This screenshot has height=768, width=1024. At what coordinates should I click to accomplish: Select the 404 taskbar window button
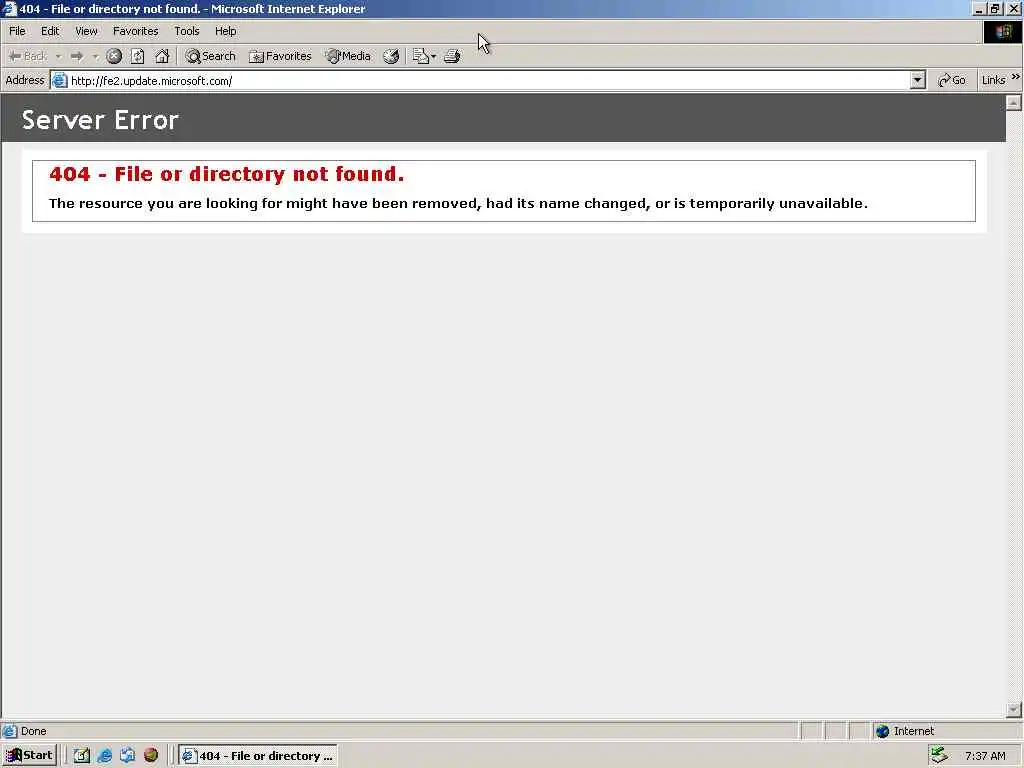[x=258, y=756]
